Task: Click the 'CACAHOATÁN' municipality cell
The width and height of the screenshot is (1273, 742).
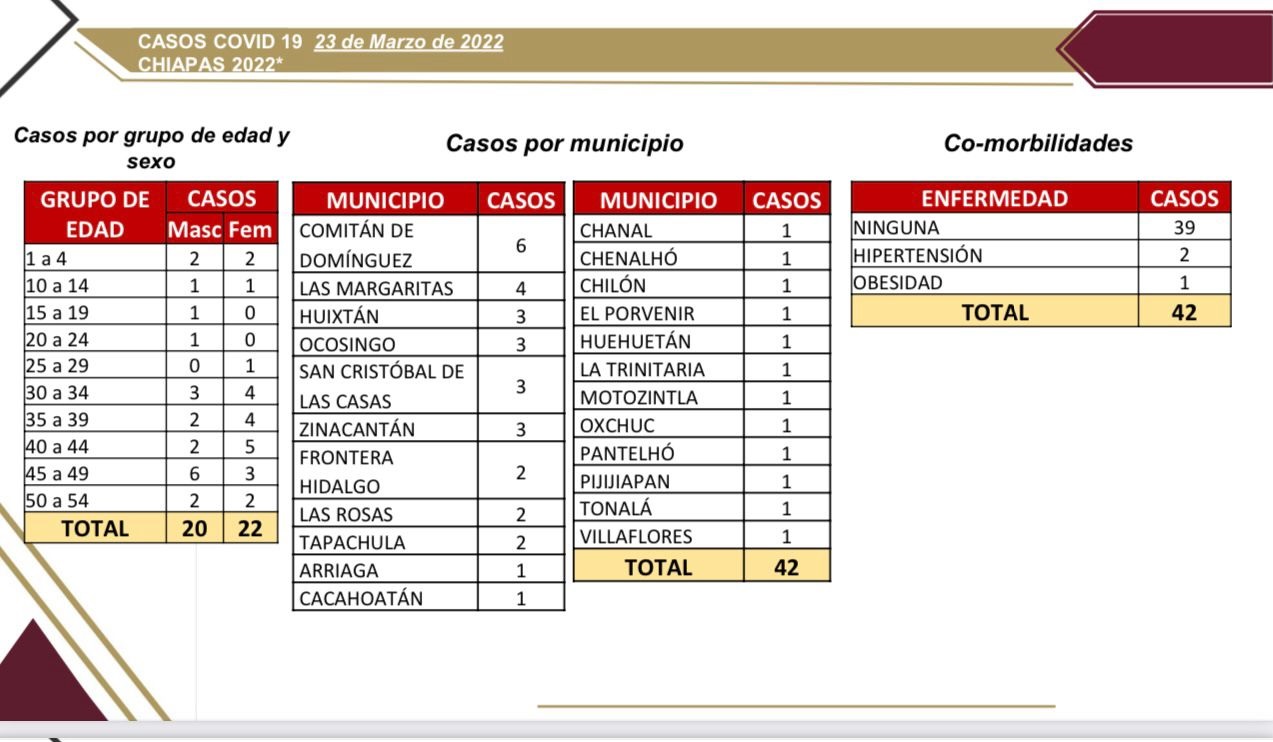Action: pos(385,598)
